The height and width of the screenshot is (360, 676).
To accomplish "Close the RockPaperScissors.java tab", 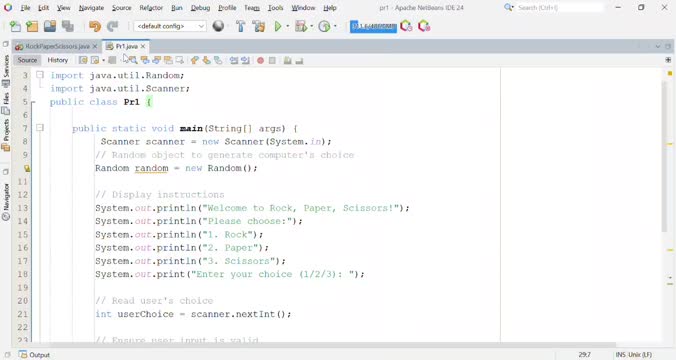I will [x=95, y=46].
